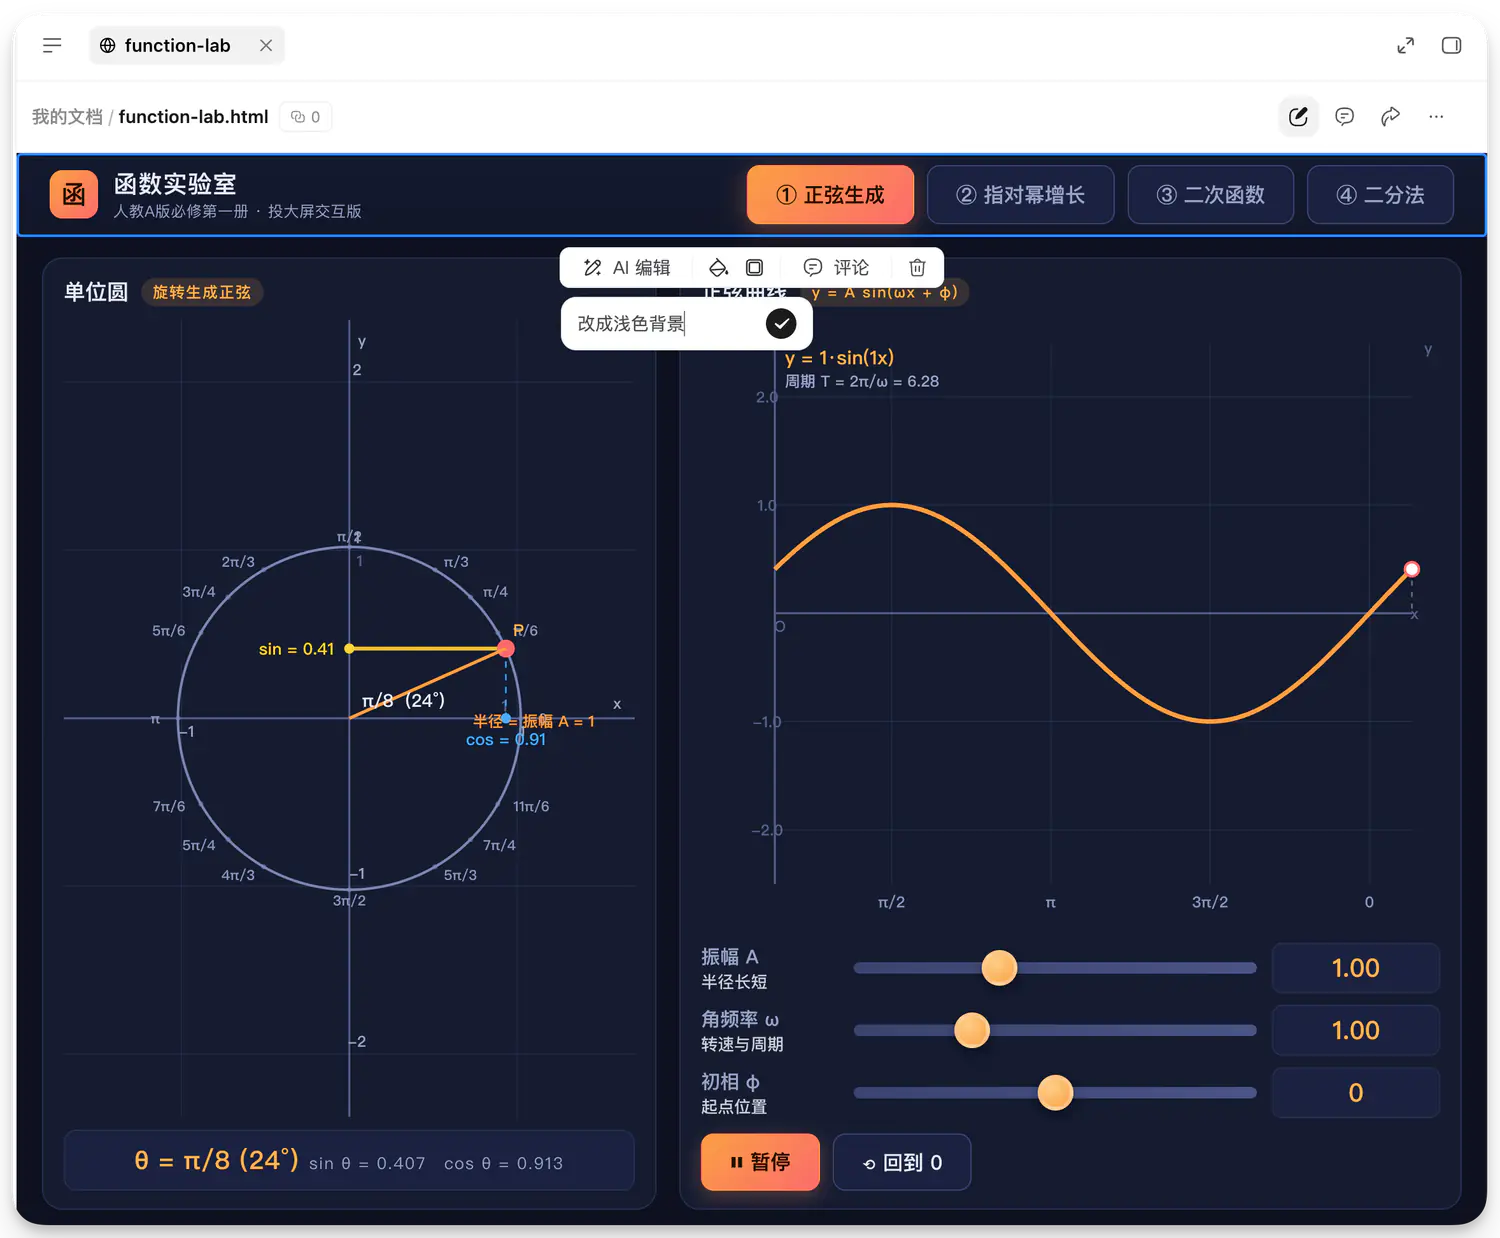1500x1238 pixels.
Task: Adjust the 初相 φ slider handle
Action: (1055, 1092)
